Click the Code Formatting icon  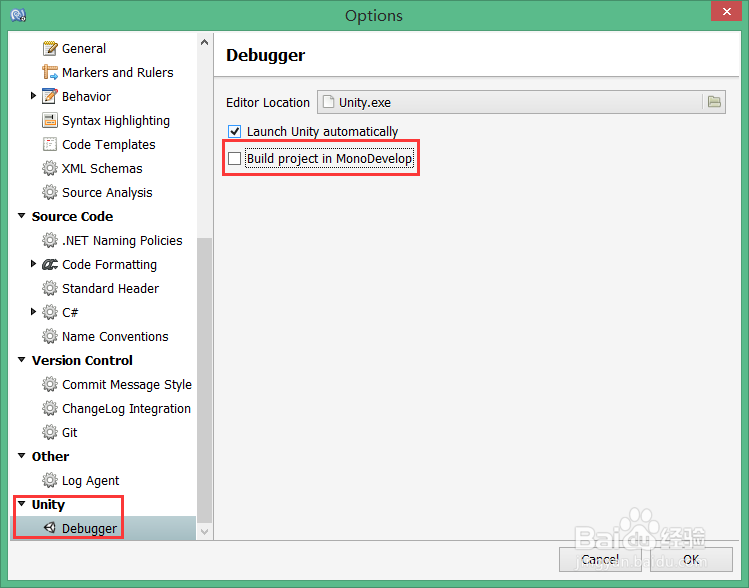pyautogui.click(x=50, y=264)
